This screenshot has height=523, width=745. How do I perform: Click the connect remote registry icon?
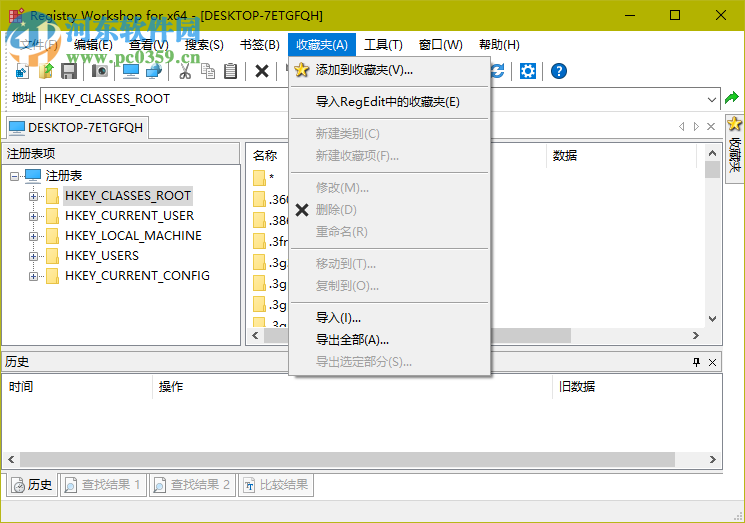pos(154,71)
